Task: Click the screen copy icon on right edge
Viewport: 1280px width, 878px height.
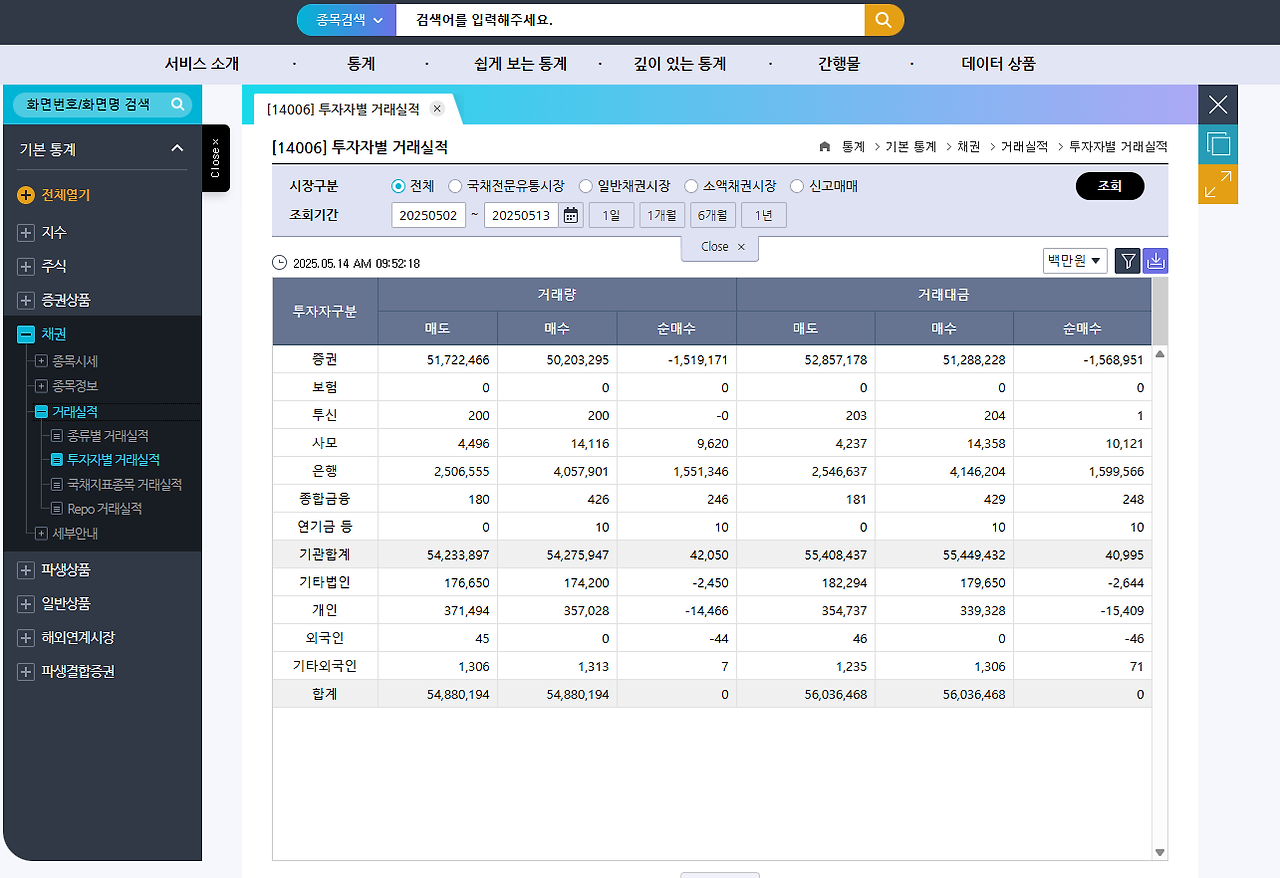Action: click(1218, 144)
